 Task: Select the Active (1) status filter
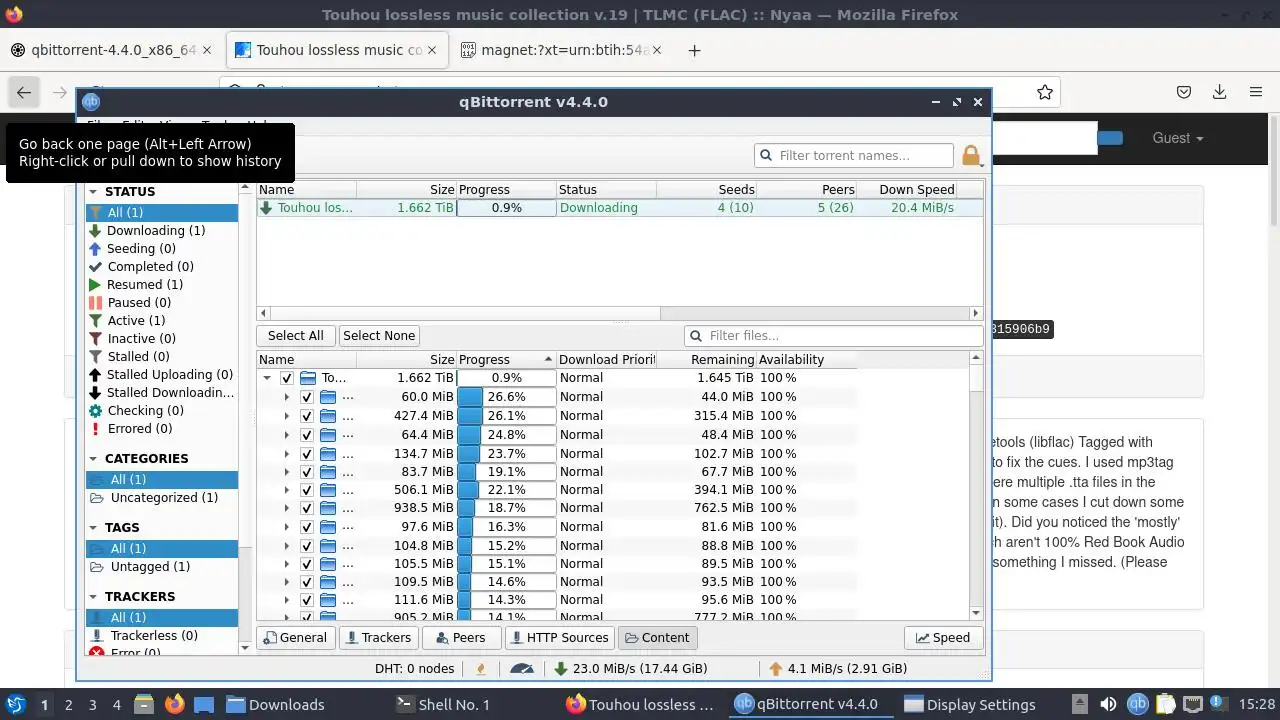pos(162,320)
